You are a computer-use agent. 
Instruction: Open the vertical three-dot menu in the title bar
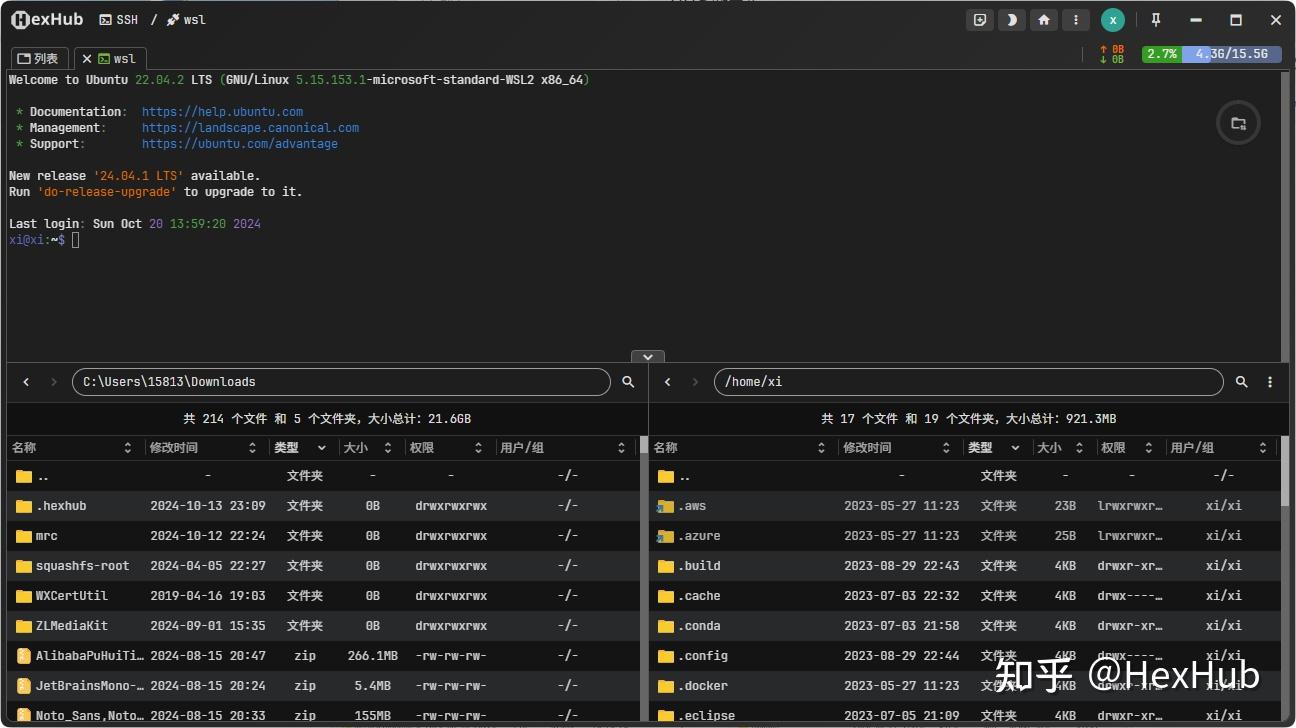tap(1076, 20)
